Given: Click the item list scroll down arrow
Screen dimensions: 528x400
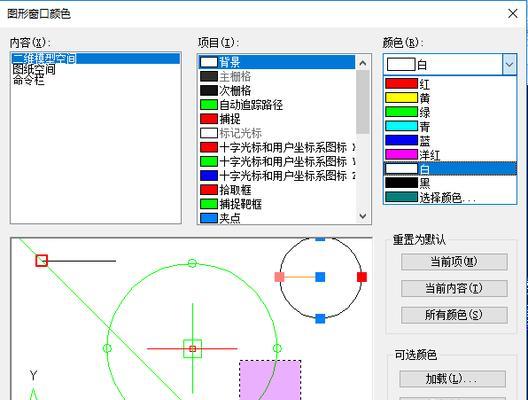Looking at the screenshot, I should [x=363, y=216].
